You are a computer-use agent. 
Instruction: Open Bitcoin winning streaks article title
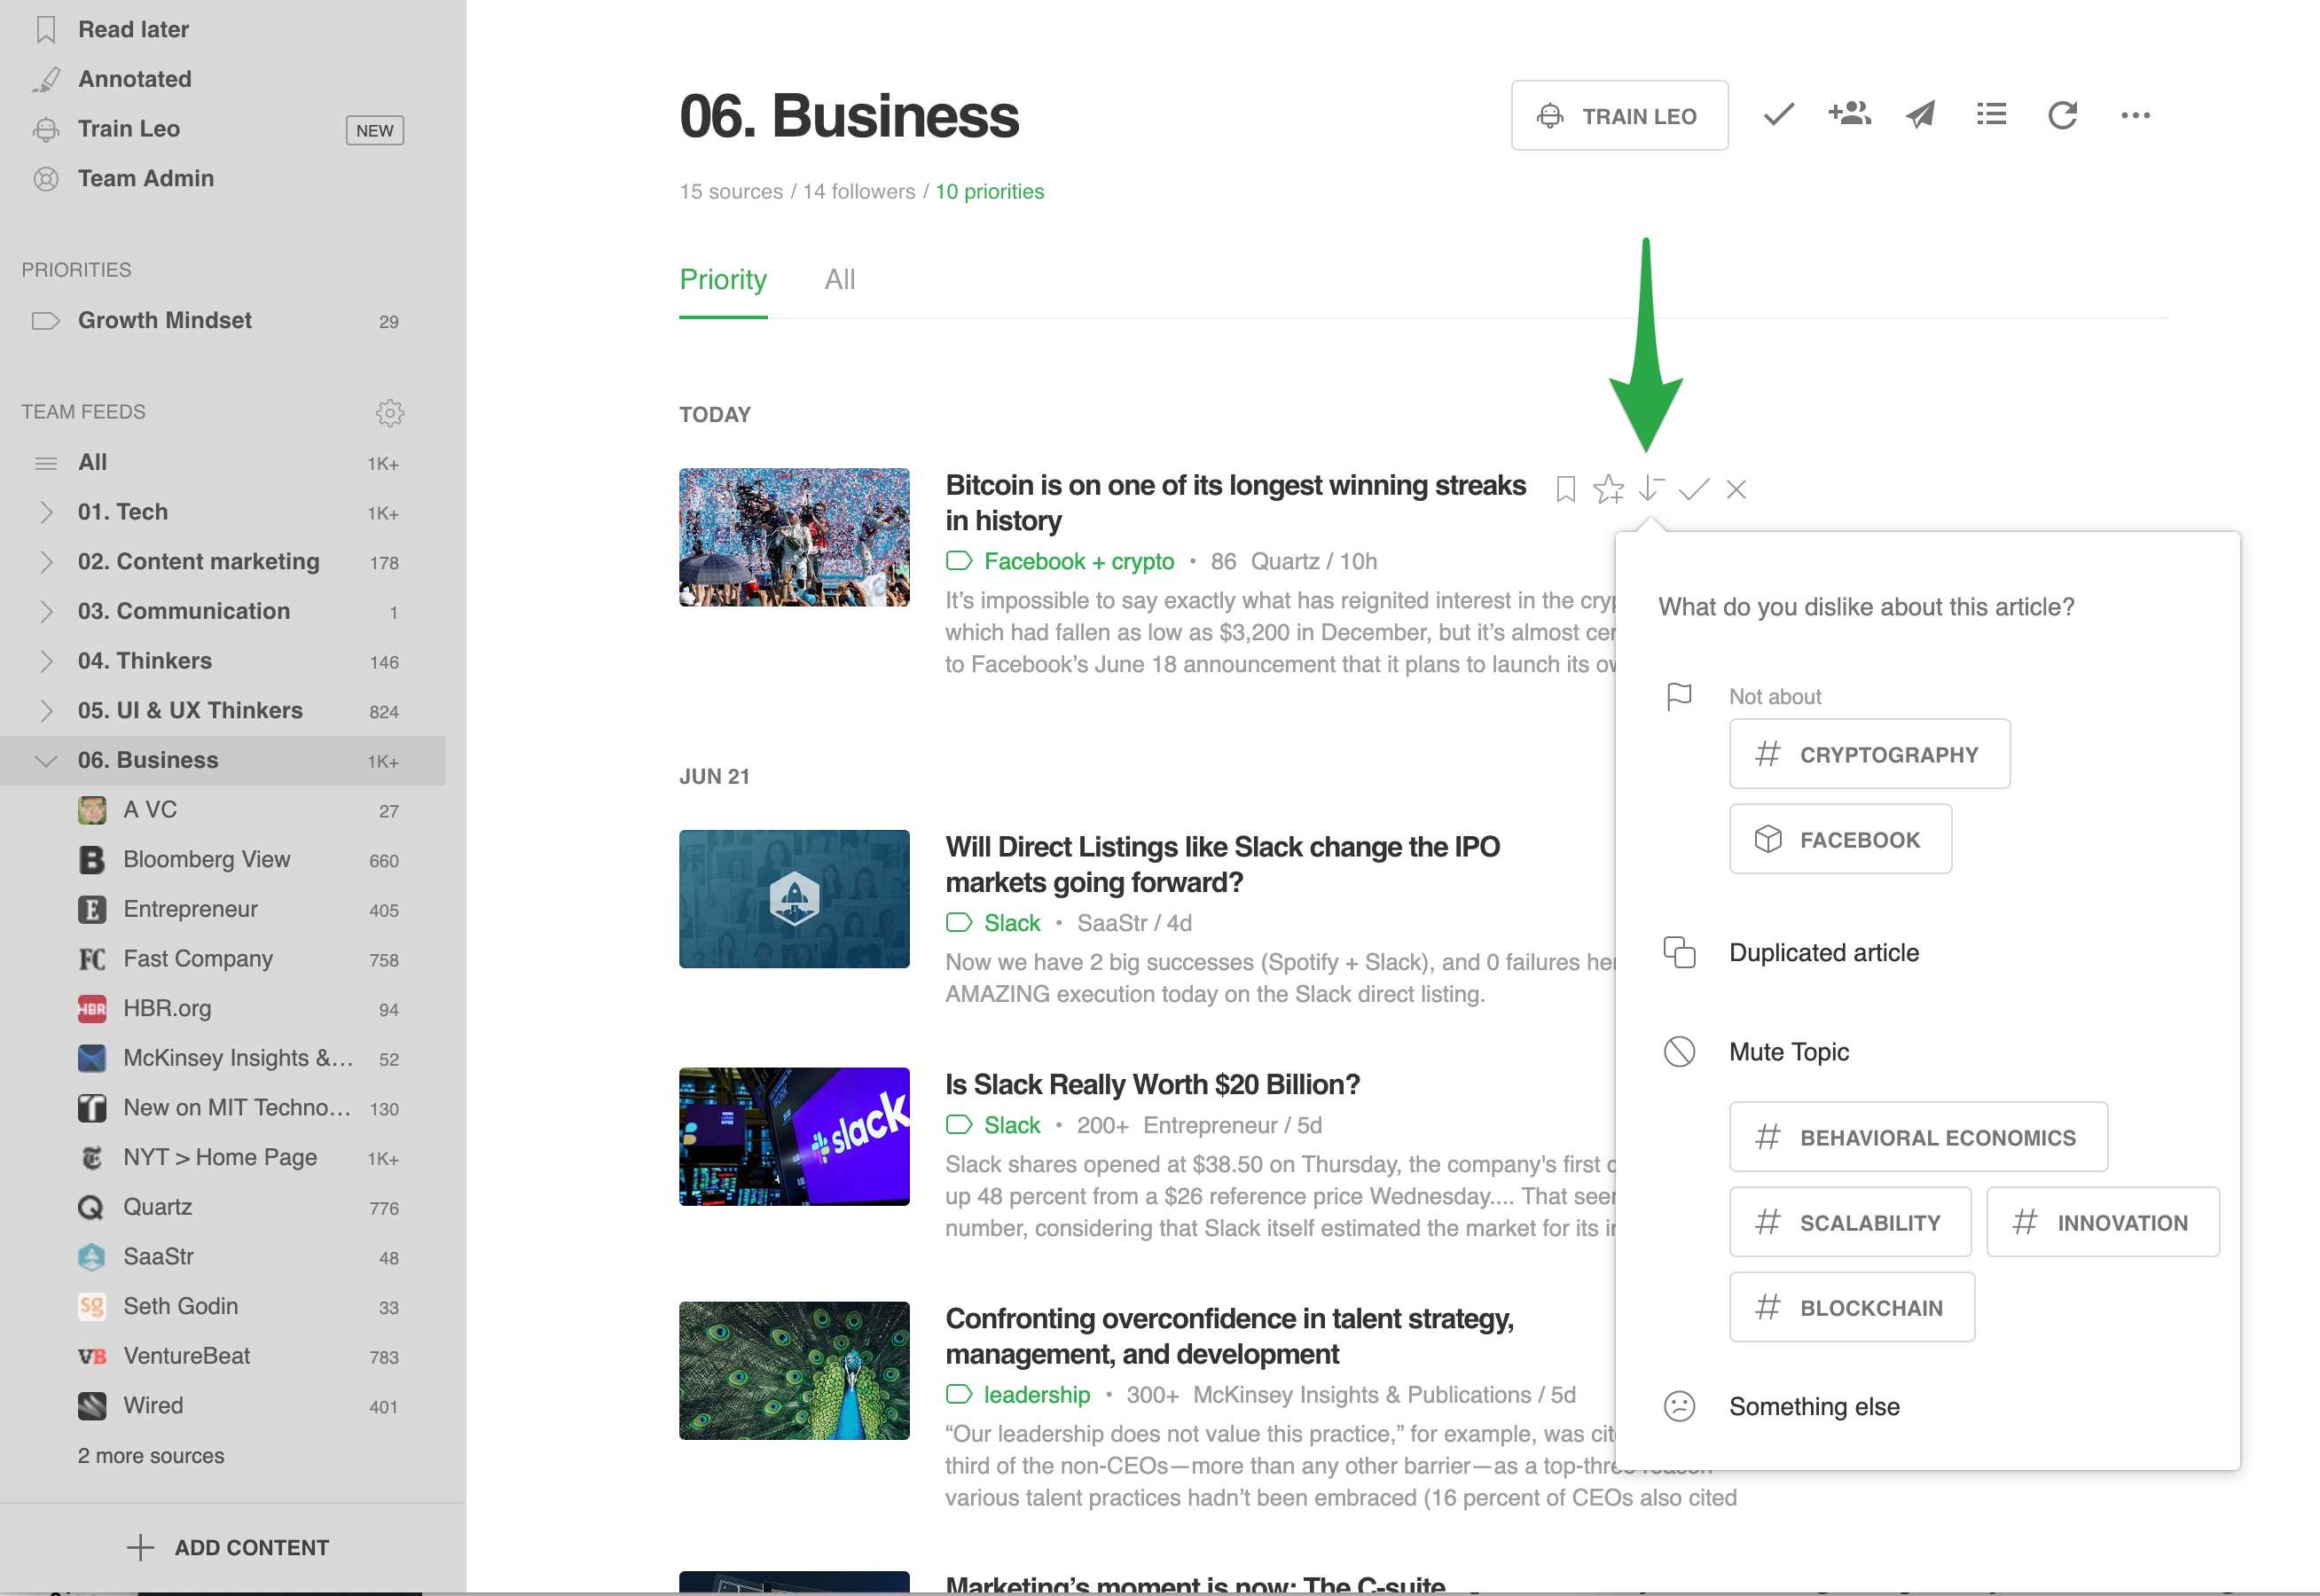1235,503
